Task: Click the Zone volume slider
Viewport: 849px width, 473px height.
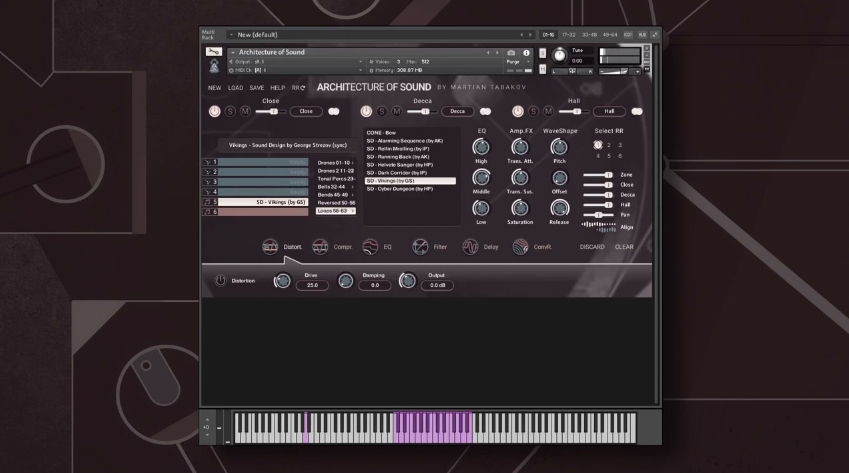Action: click(x=598, y=175)
